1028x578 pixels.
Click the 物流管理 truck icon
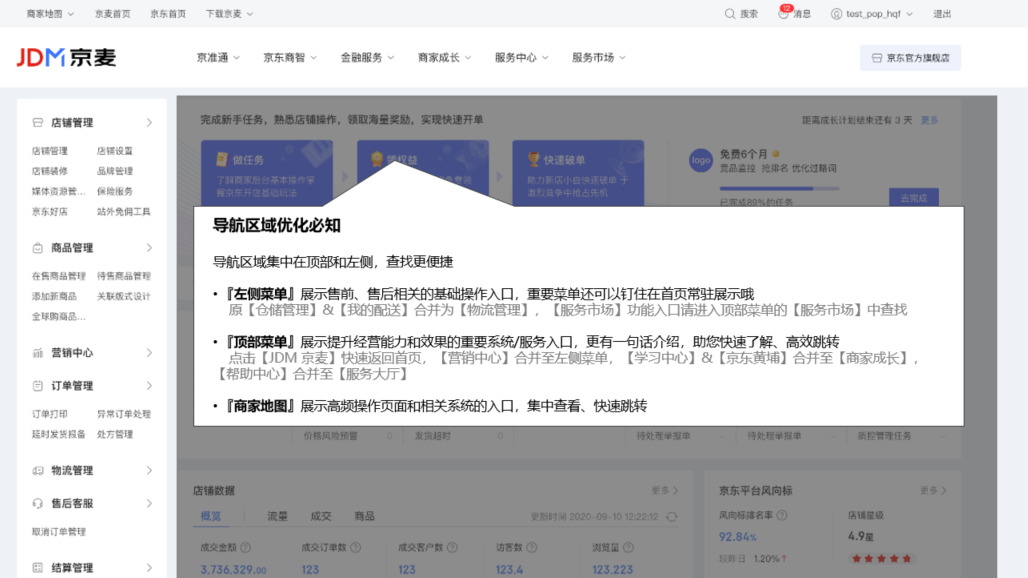pyautogui.click(x=37, y=471)
